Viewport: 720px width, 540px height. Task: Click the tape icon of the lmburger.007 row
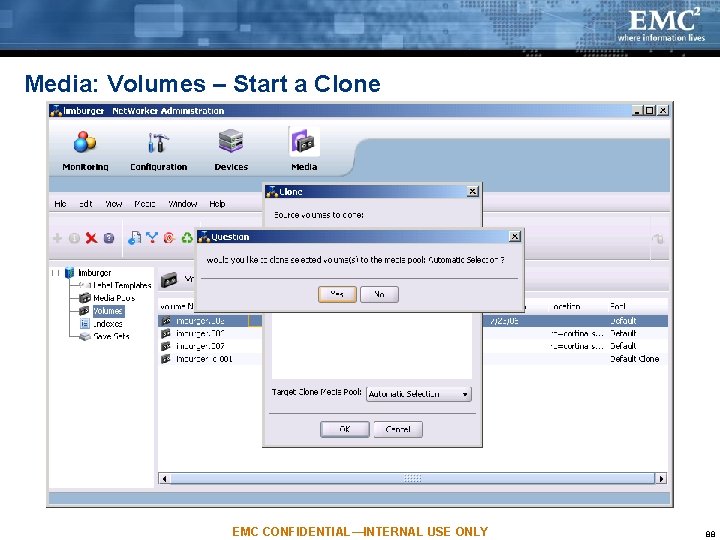click(166, 346)
